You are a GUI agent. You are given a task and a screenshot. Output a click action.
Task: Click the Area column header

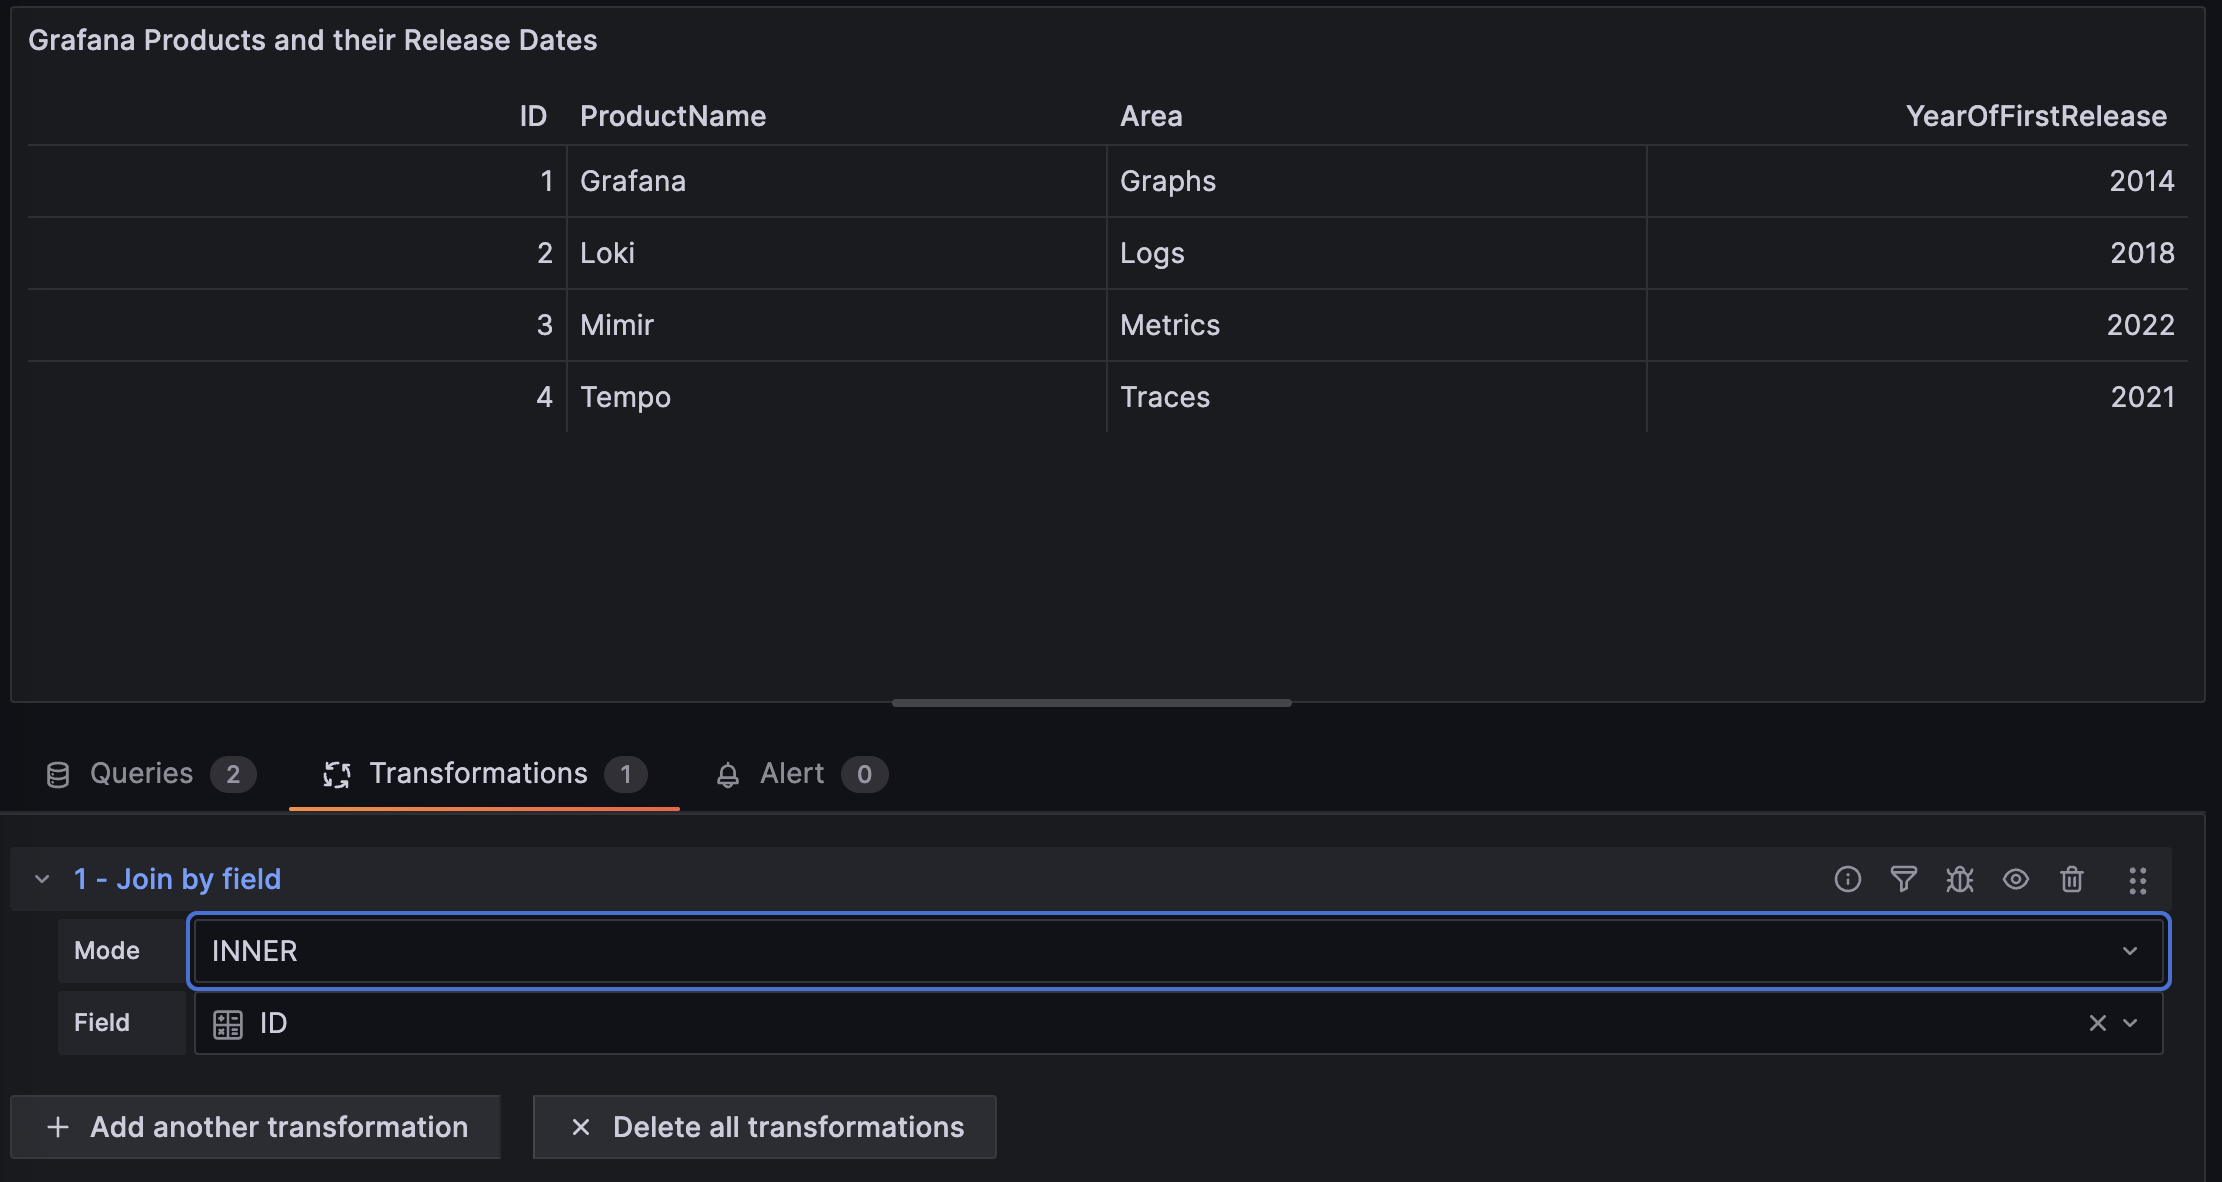point(1151,116)
